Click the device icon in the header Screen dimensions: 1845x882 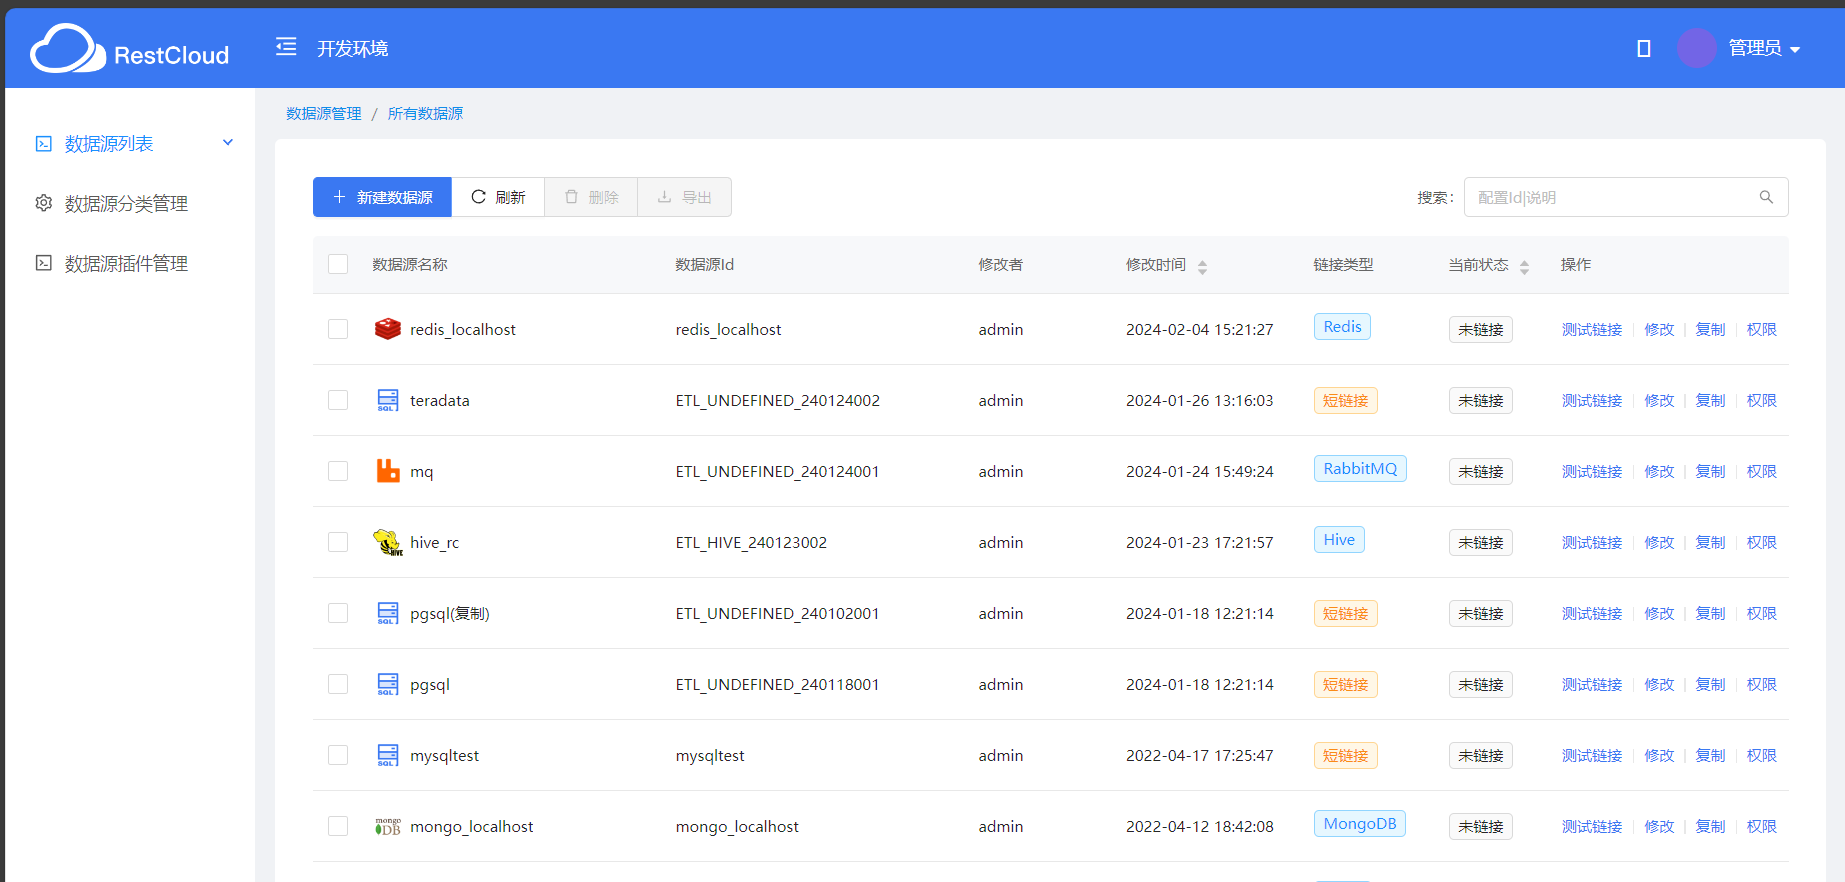click(1643, 48)
